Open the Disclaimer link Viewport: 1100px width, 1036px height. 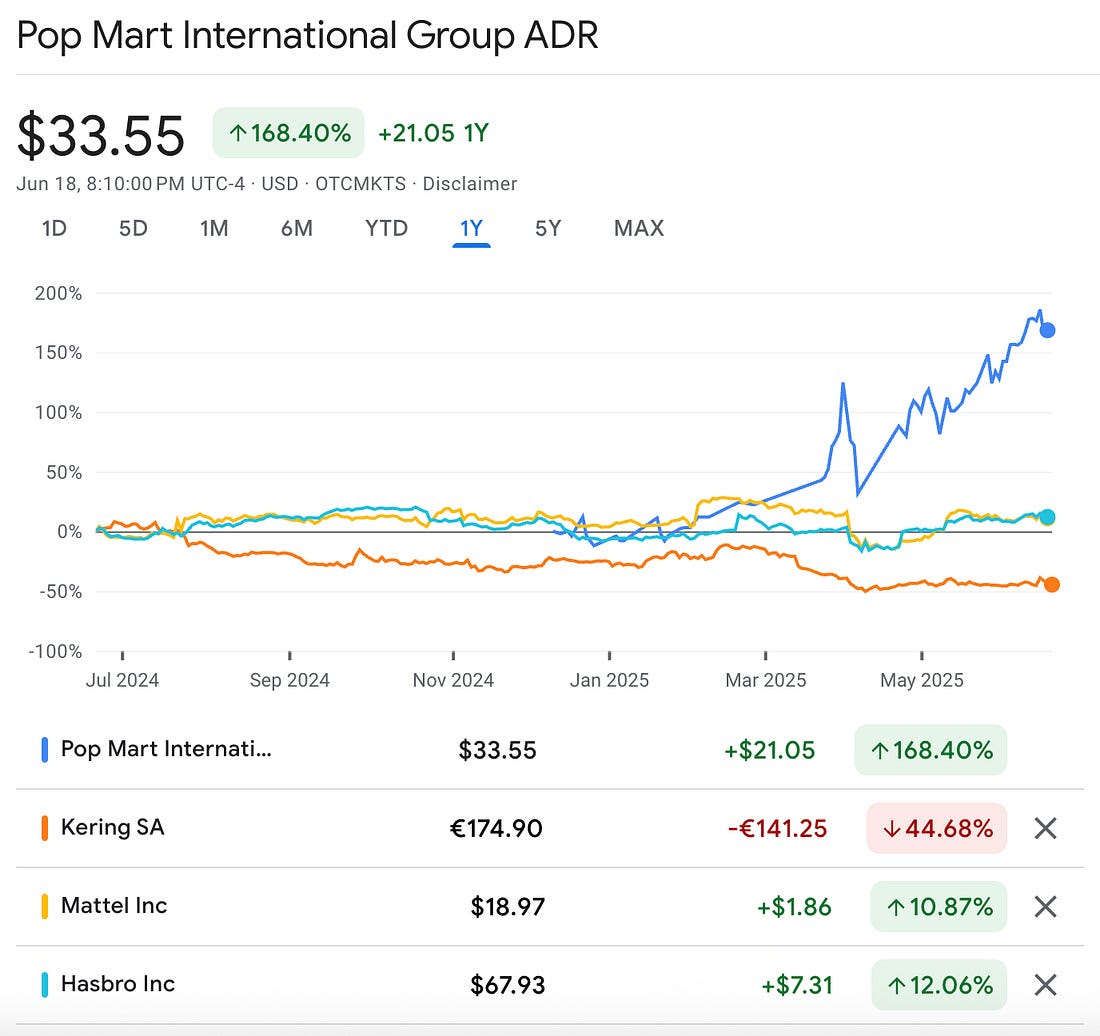(x=469, y=184)
